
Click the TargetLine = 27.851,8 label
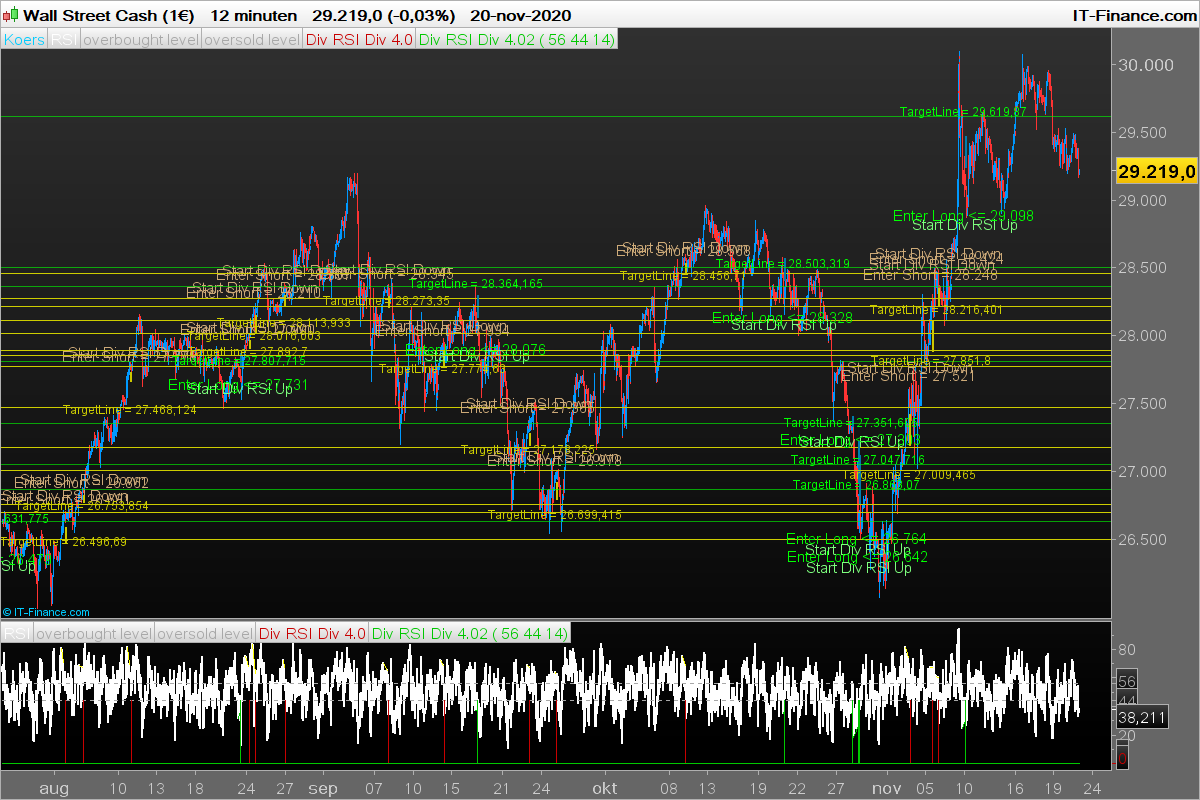(x=931, y=361)
